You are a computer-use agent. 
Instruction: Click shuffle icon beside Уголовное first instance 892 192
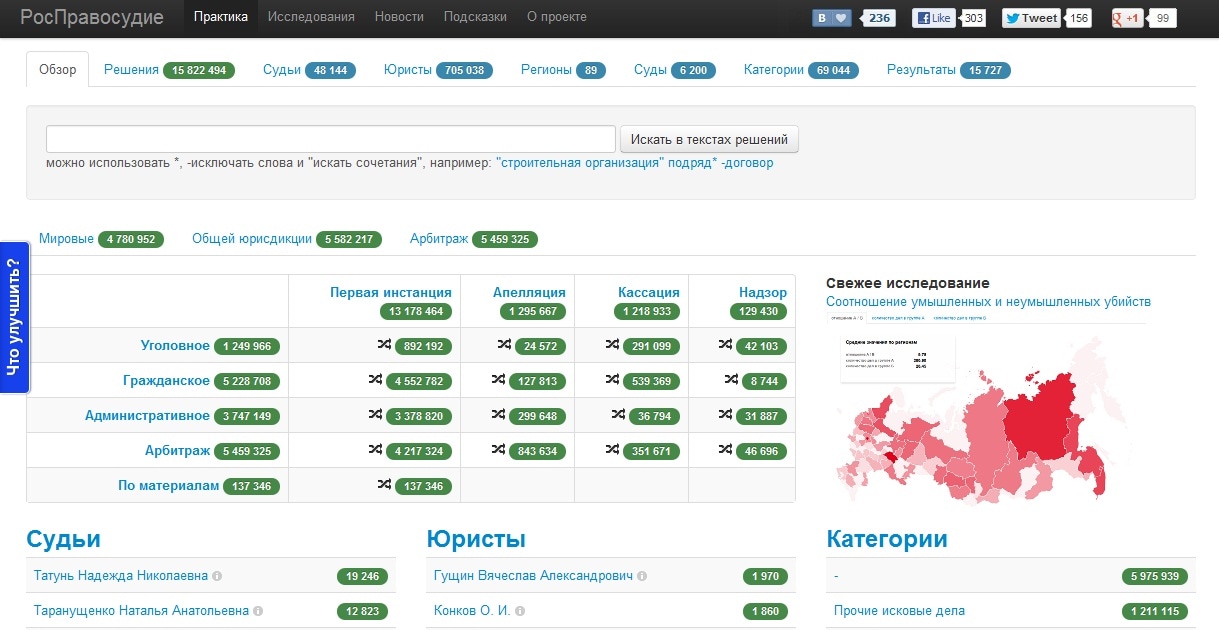pos(385,345)
